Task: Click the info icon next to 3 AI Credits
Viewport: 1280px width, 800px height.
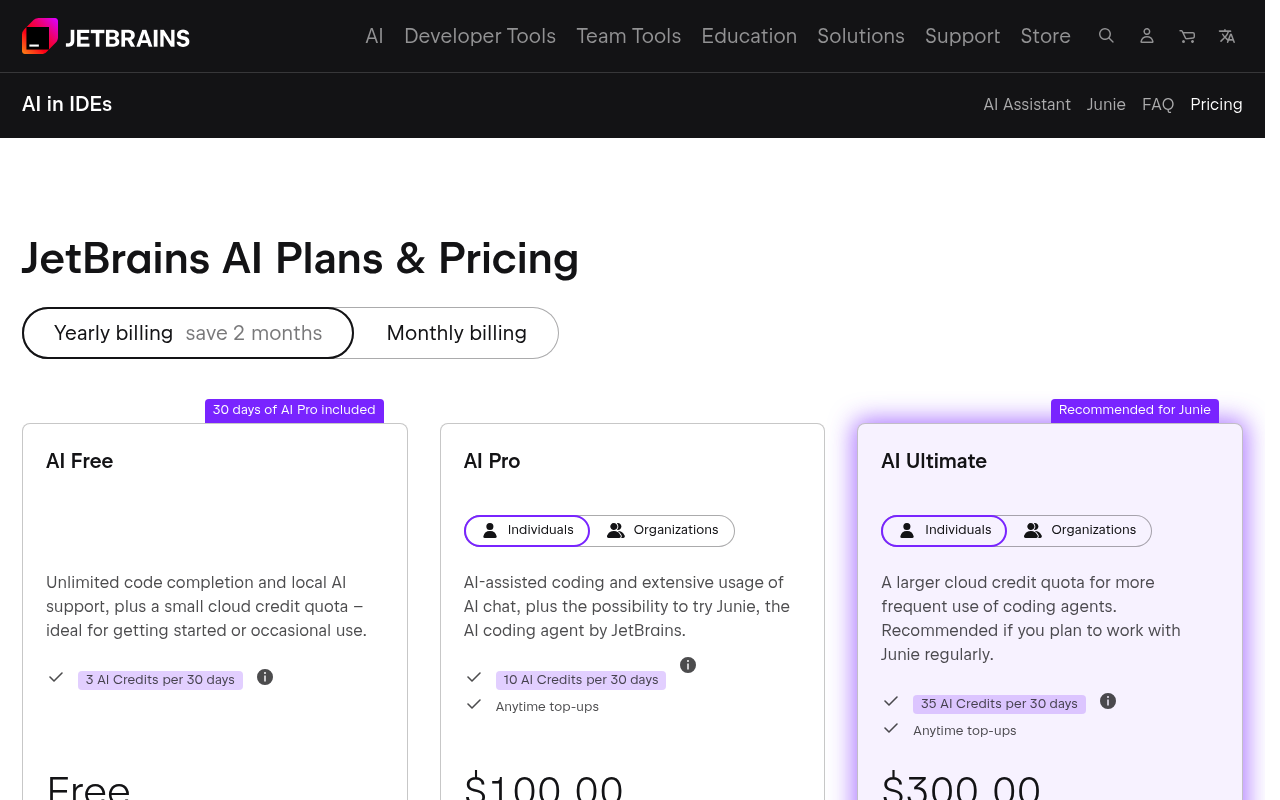Action: 264,677
